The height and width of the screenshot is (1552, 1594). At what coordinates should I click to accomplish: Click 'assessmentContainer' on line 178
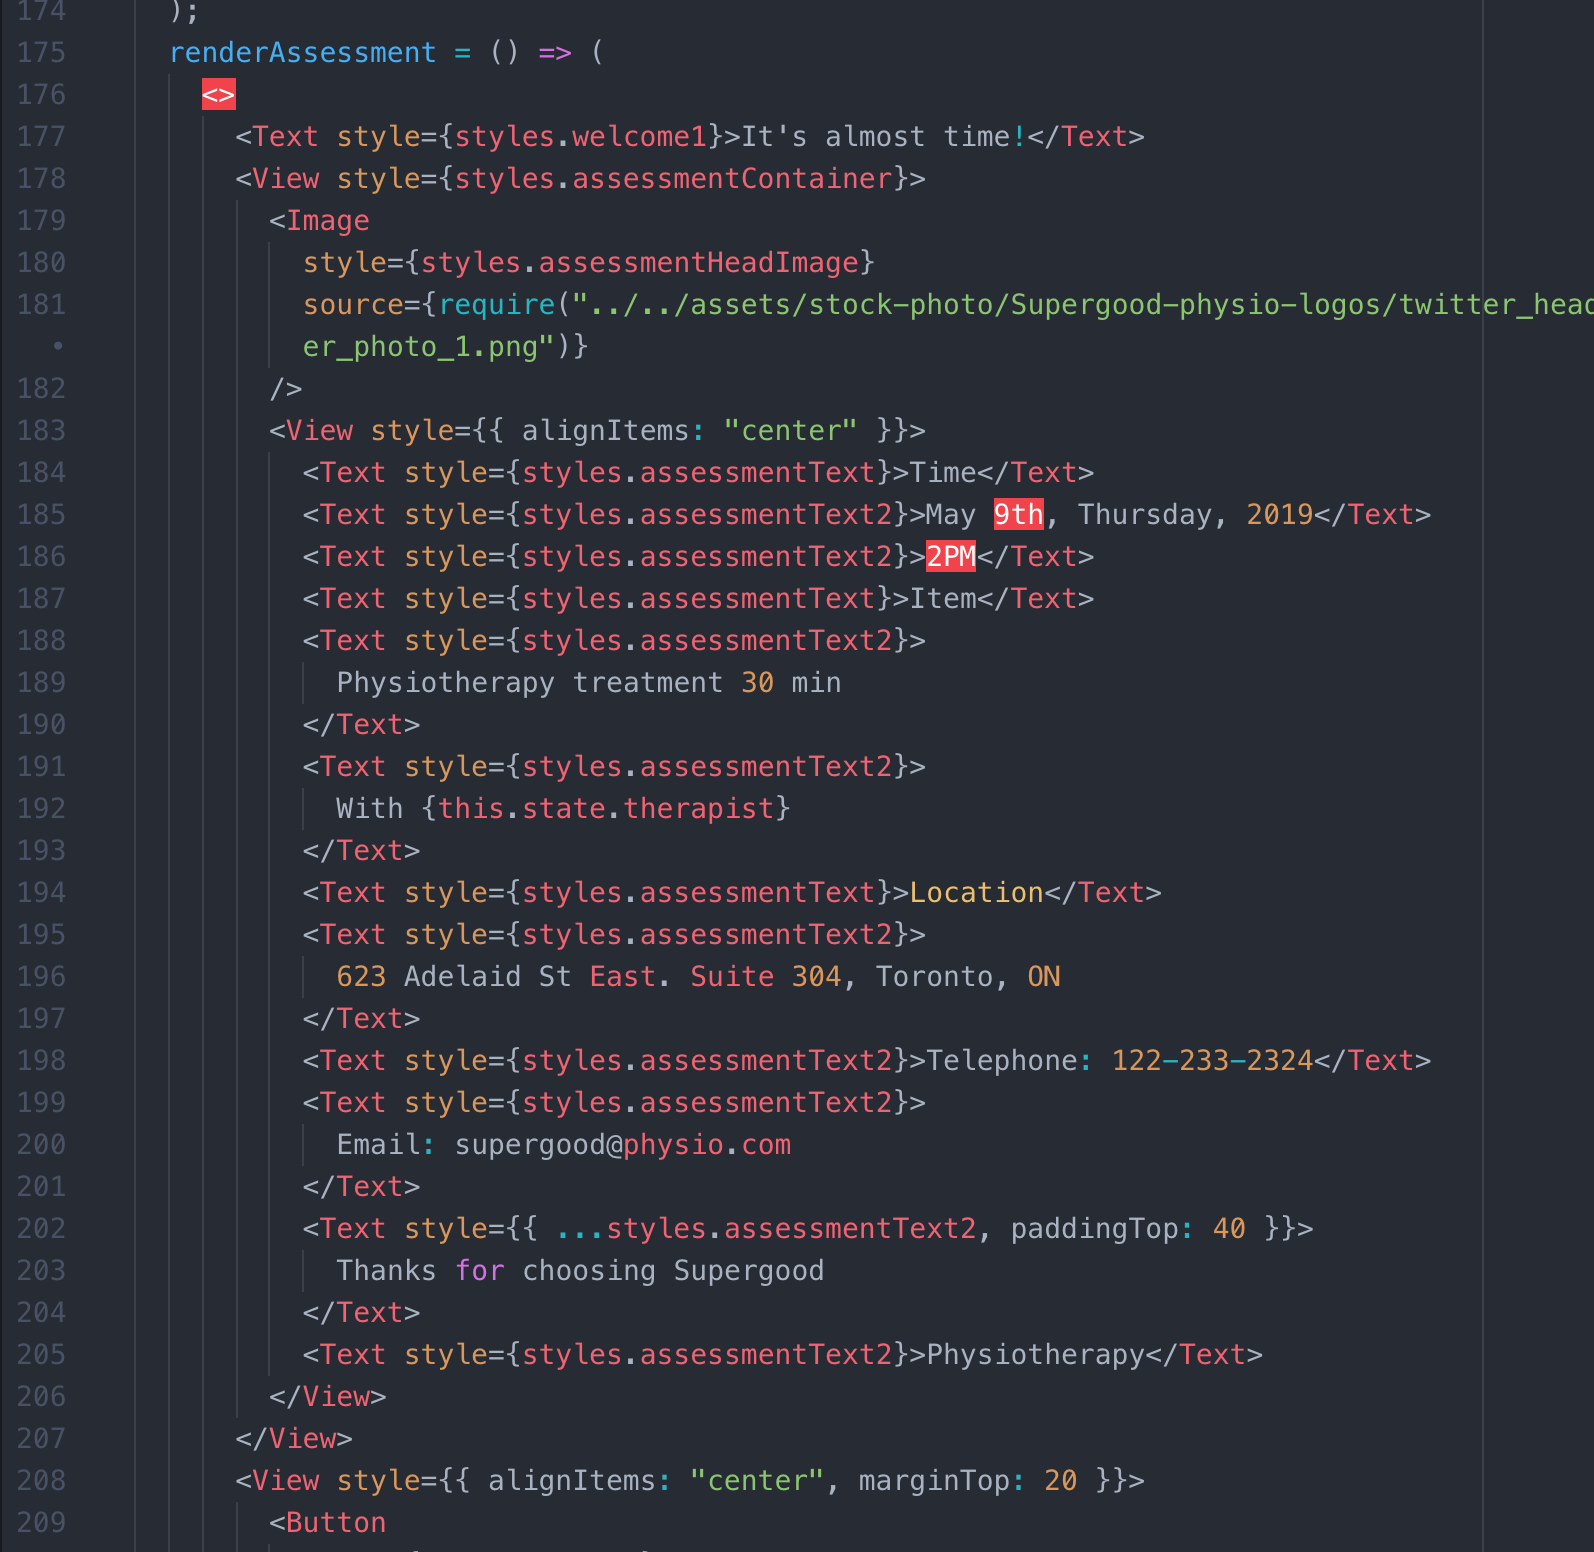(x=732, y=179)
